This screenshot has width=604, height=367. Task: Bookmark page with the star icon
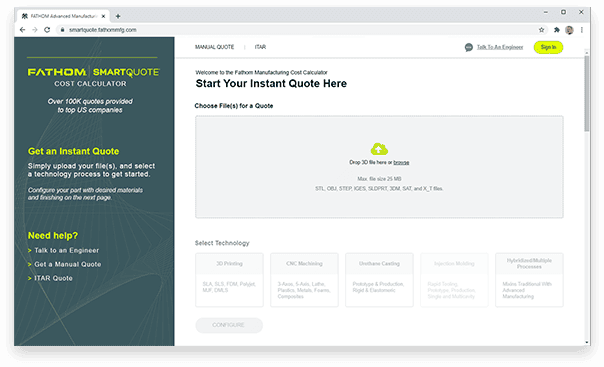click(x=541, y=30)
